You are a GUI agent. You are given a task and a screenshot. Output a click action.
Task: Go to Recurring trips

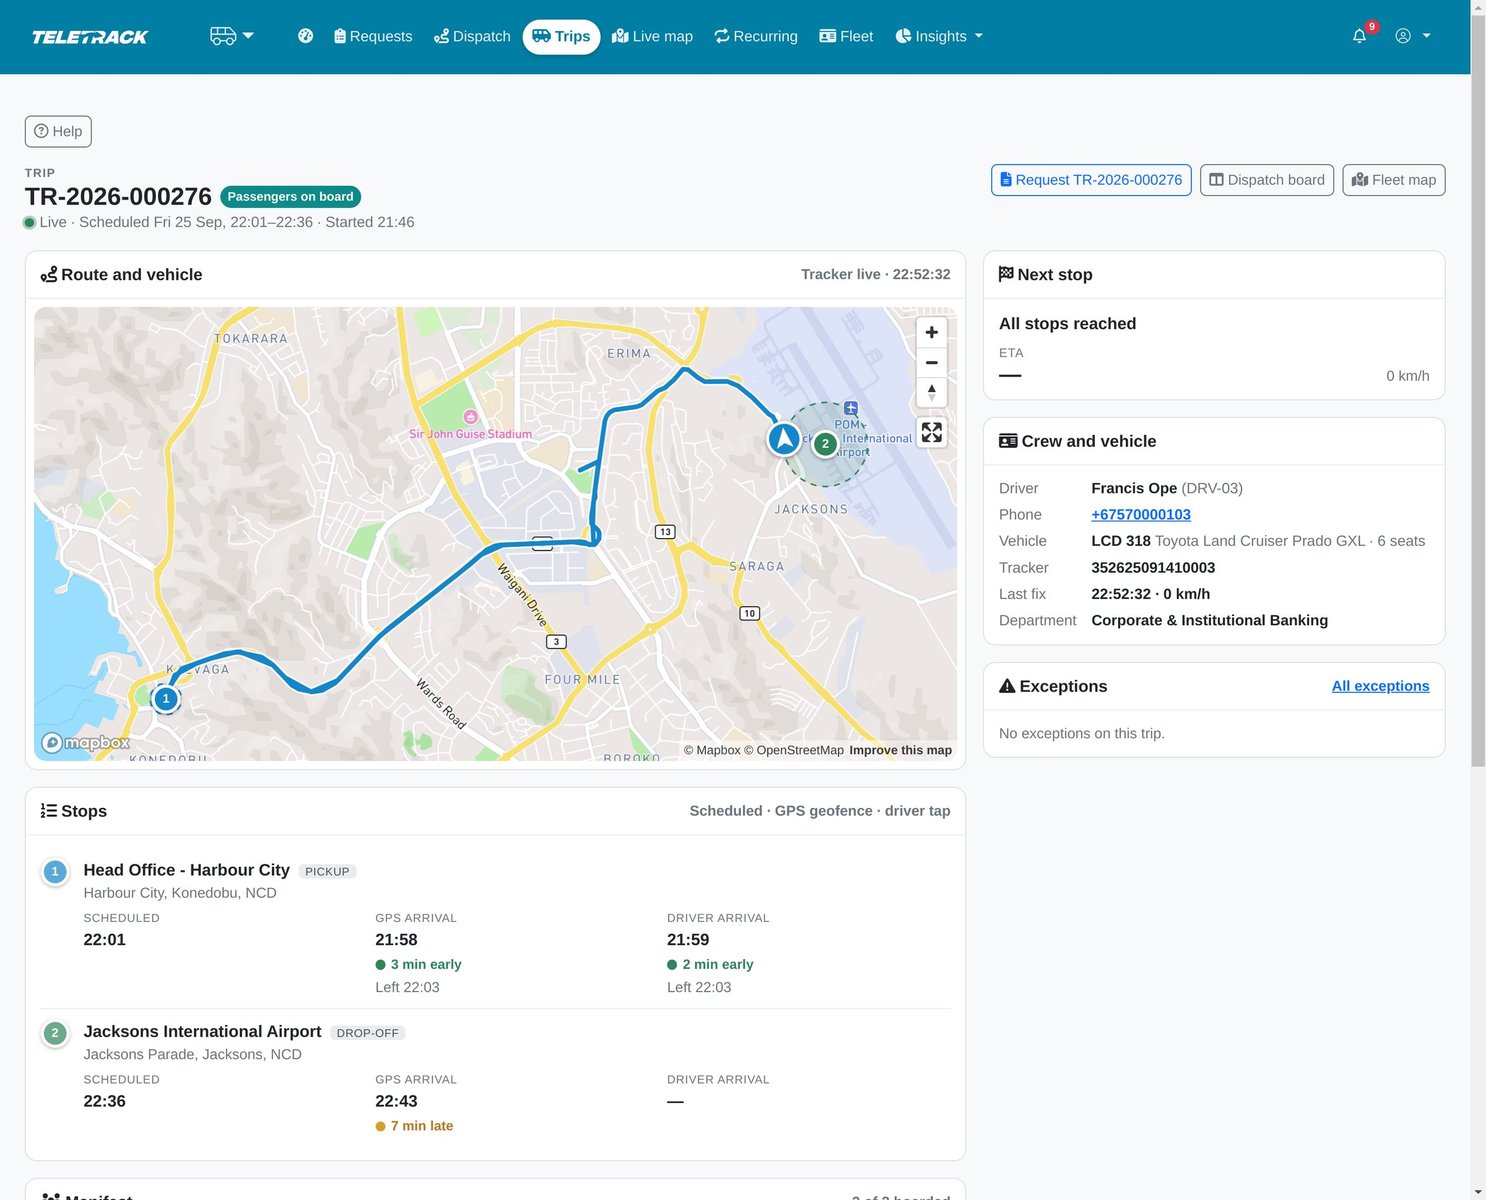click(756, 36)
